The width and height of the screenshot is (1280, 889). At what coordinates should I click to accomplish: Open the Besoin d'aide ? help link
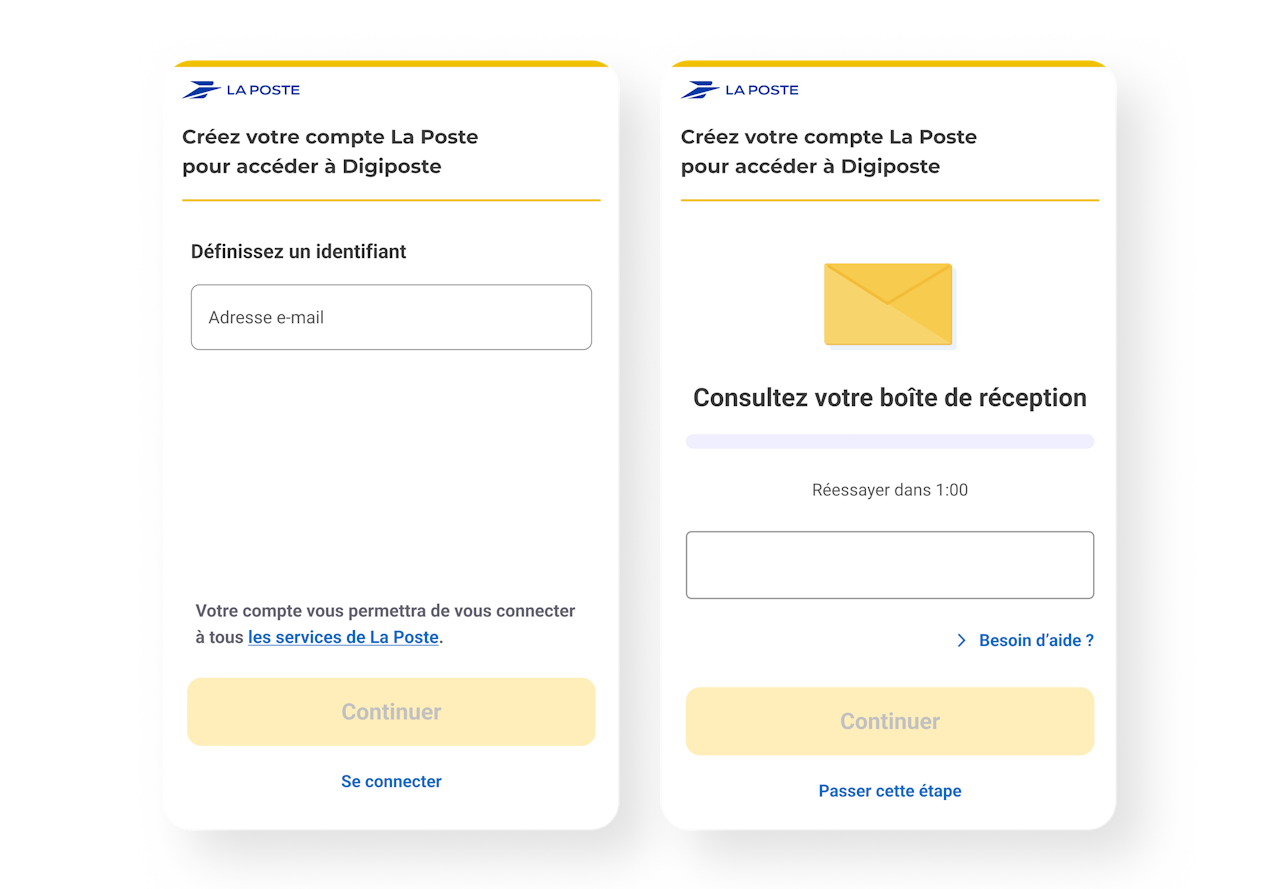point(1036,640)
